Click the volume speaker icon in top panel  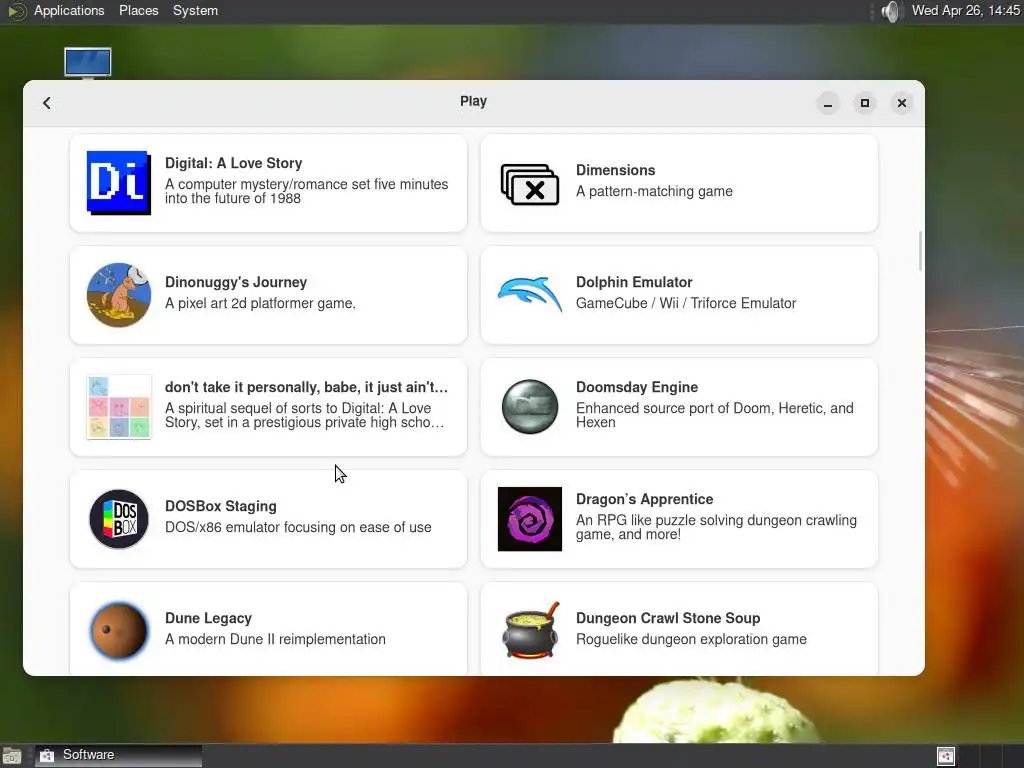[890, 11]
